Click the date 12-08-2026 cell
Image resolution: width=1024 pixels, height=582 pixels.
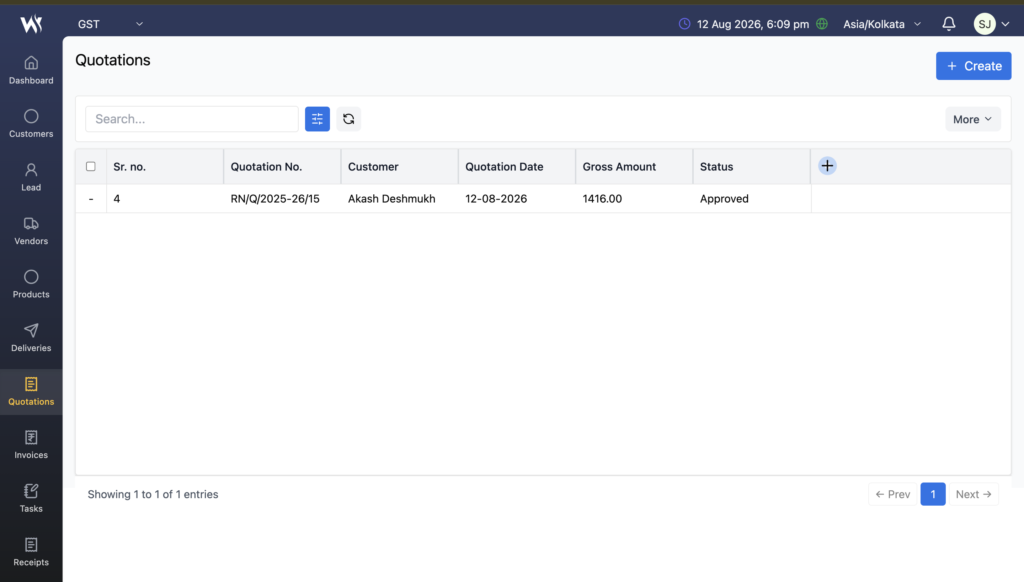pos(496,199)
